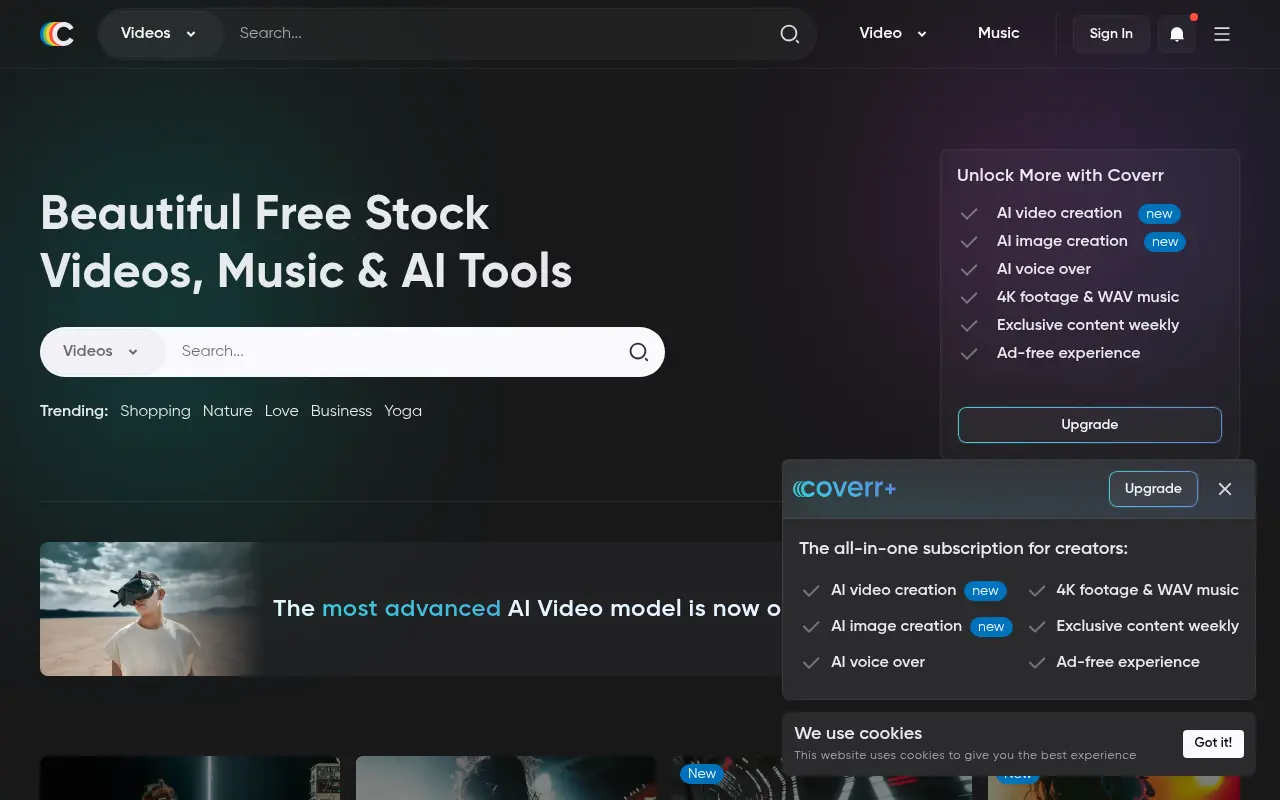1280x800 pixels.
Task: Open the first video thumbnail in the grid
Action: click(x=190, y=778)
